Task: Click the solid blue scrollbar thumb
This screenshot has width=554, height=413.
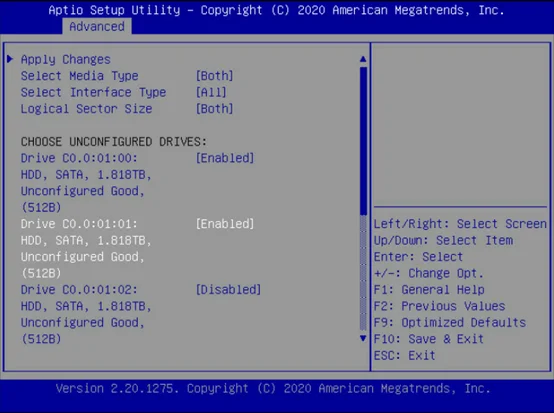Action: click(x=363, y=141)
